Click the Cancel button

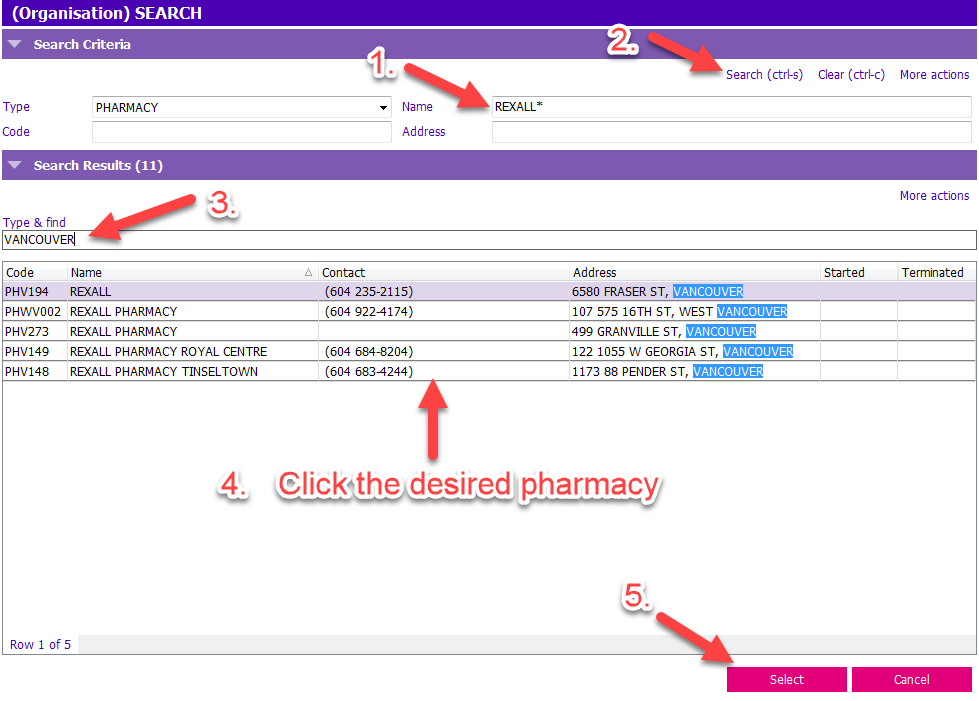point(911,679)
